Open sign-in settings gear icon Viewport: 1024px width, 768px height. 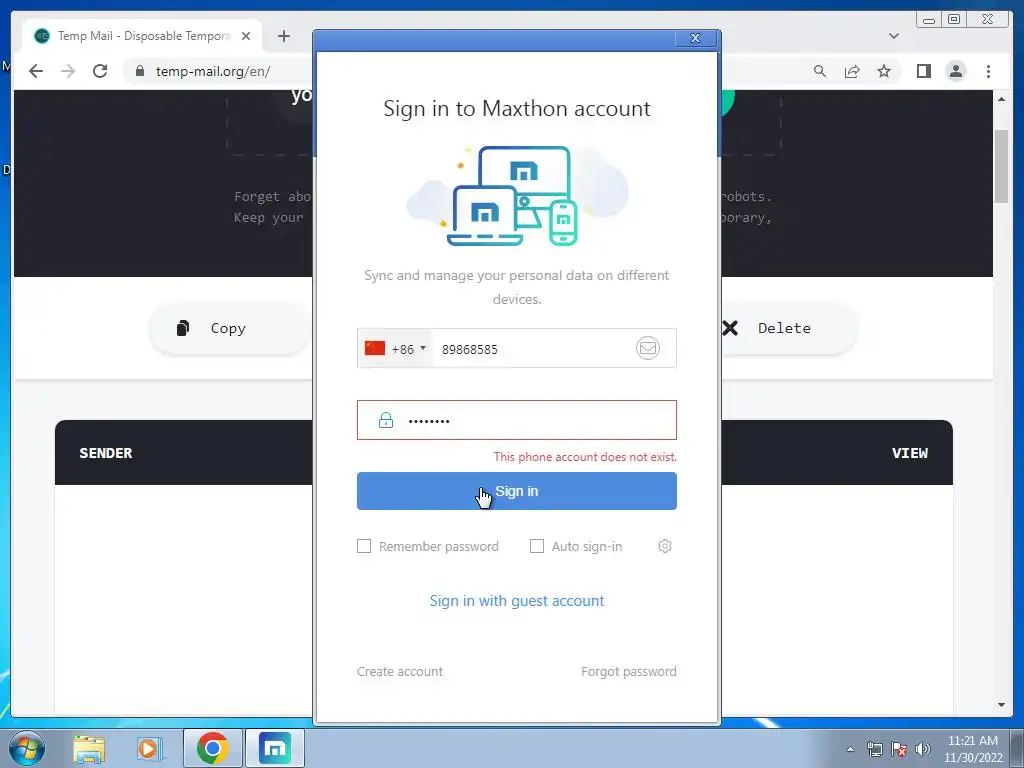[664, 546]
